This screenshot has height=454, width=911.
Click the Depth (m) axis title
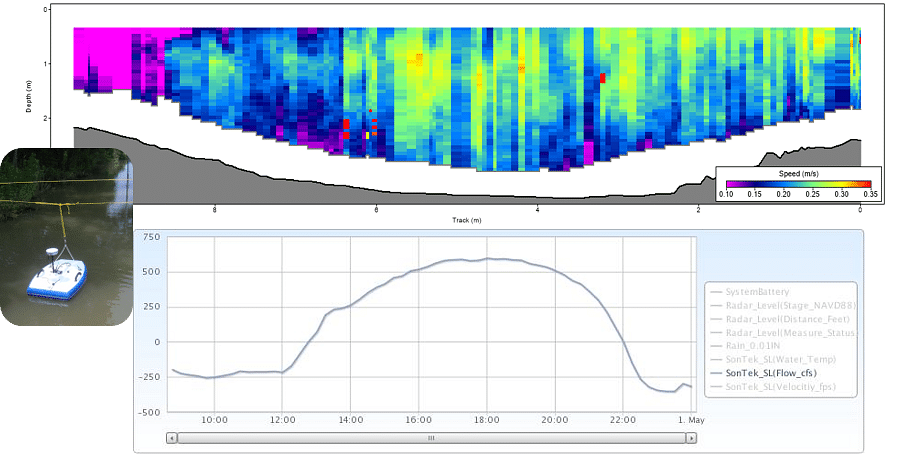(x=29, y=96)
